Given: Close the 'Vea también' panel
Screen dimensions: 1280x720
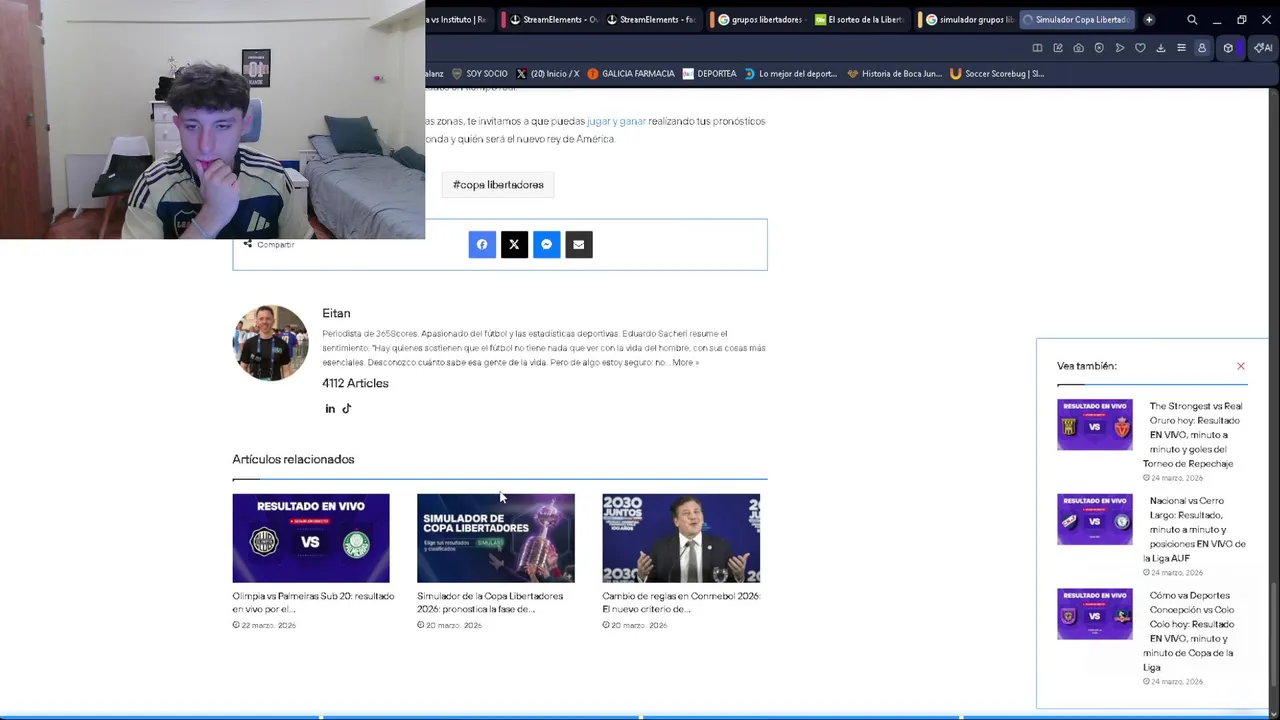Looking at the screenshot, I should (x=1241, y=366).
